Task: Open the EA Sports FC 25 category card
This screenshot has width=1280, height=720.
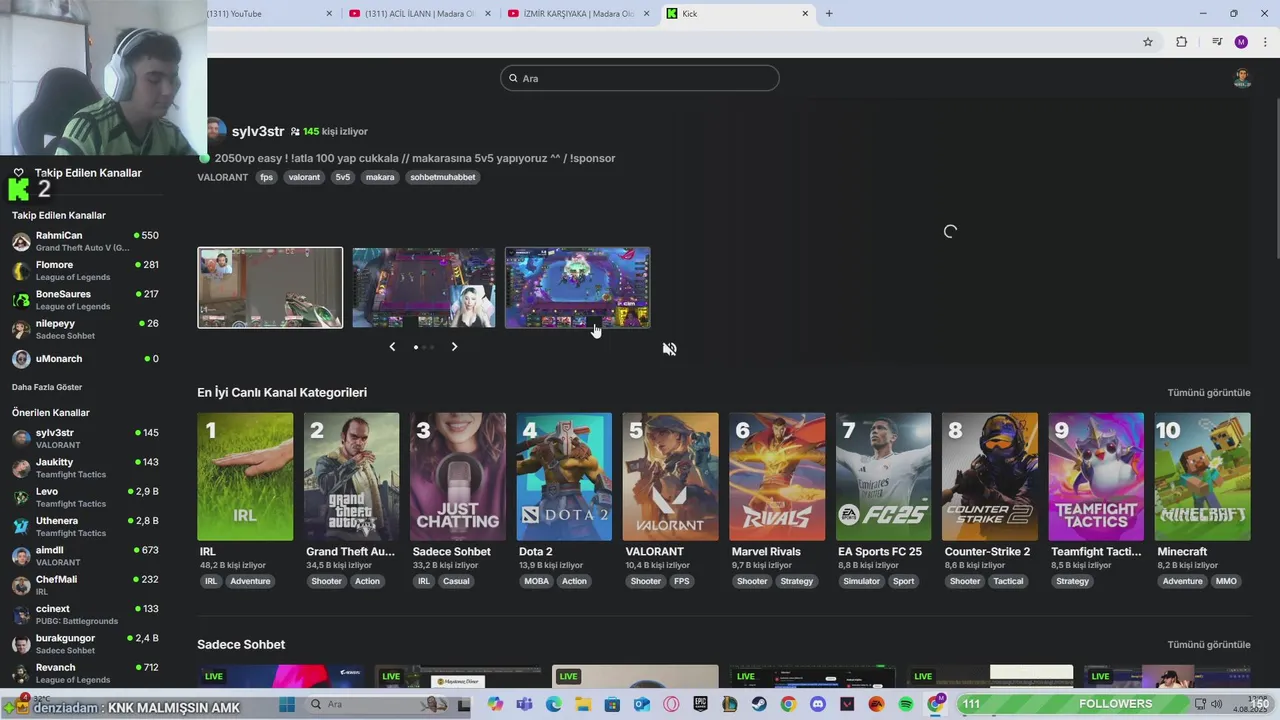Action: pos(883,477)
